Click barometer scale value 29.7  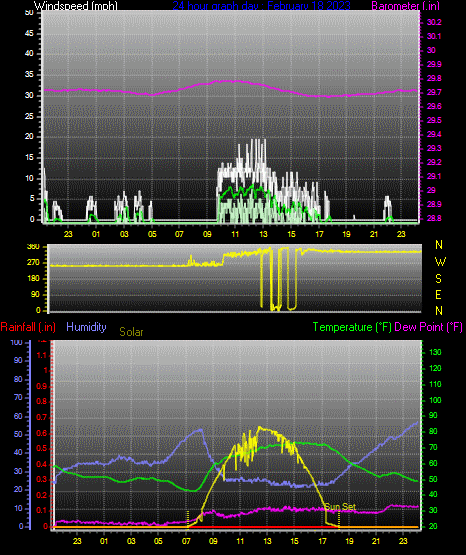(434, 92)
